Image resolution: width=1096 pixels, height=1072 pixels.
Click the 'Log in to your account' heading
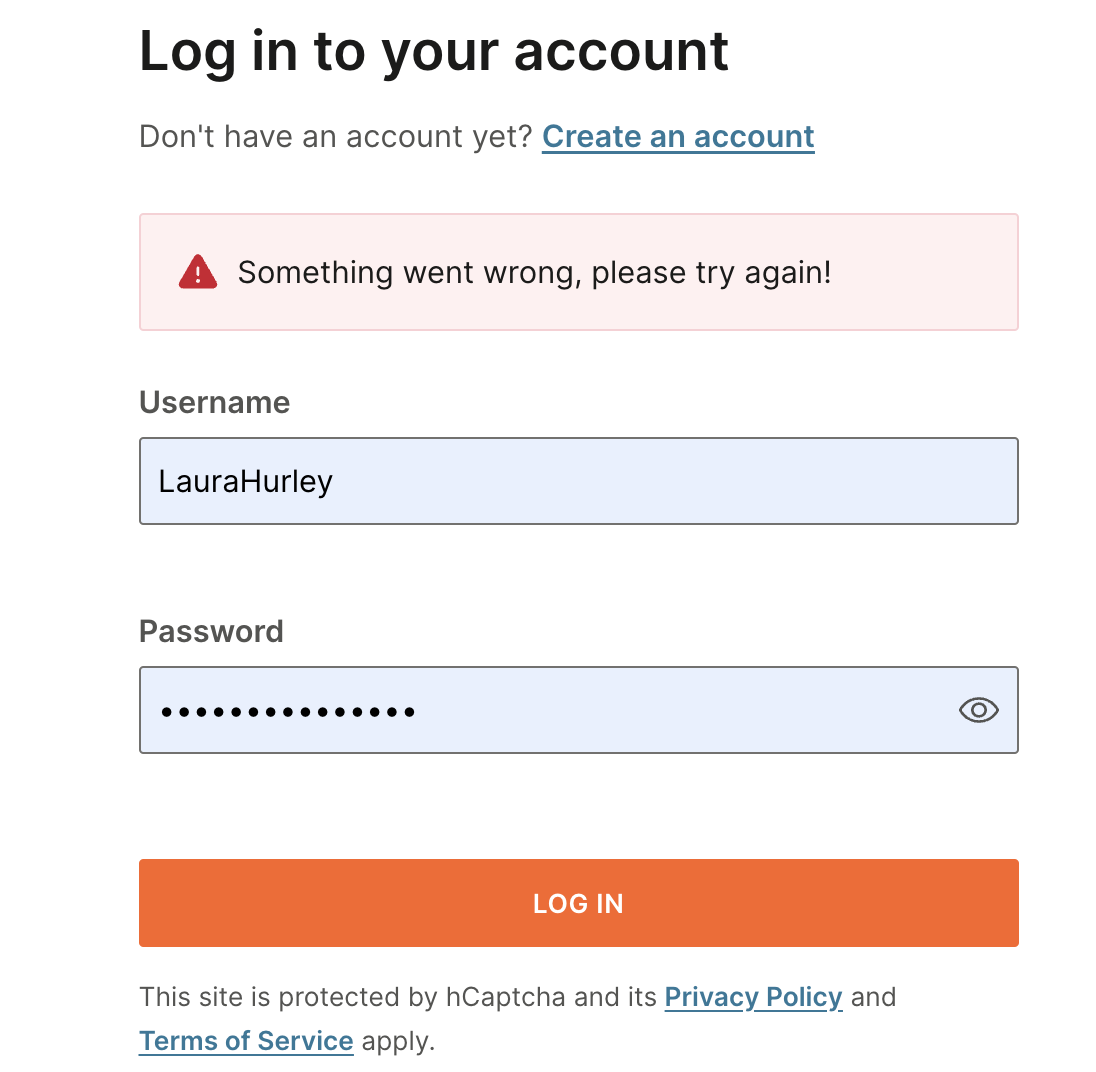pyautogui.click(x=433, y=52)
